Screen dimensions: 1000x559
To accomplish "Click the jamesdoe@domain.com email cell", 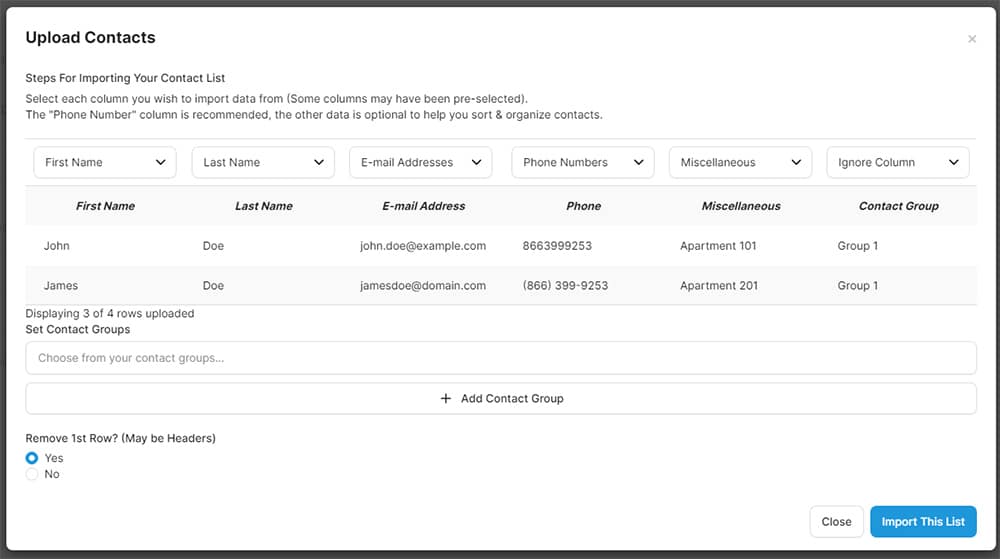I will tap(423, 285).
